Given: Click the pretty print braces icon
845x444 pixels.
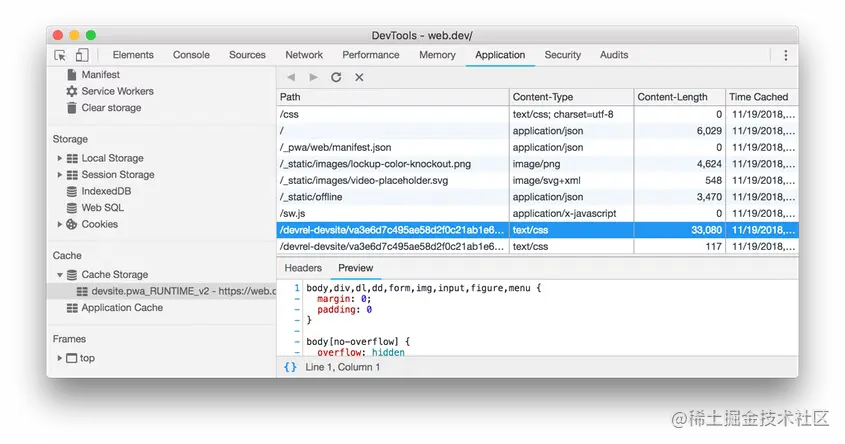Looking at the screenshot, I should [x=290, y=367].
